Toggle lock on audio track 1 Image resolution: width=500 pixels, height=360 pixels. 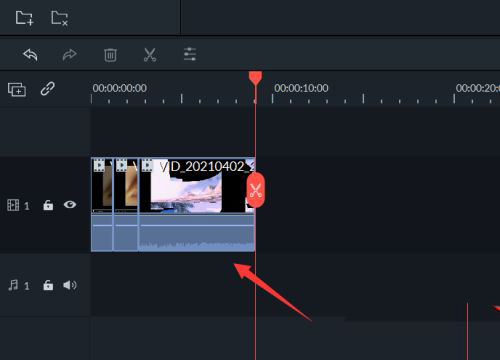[48, 285]
